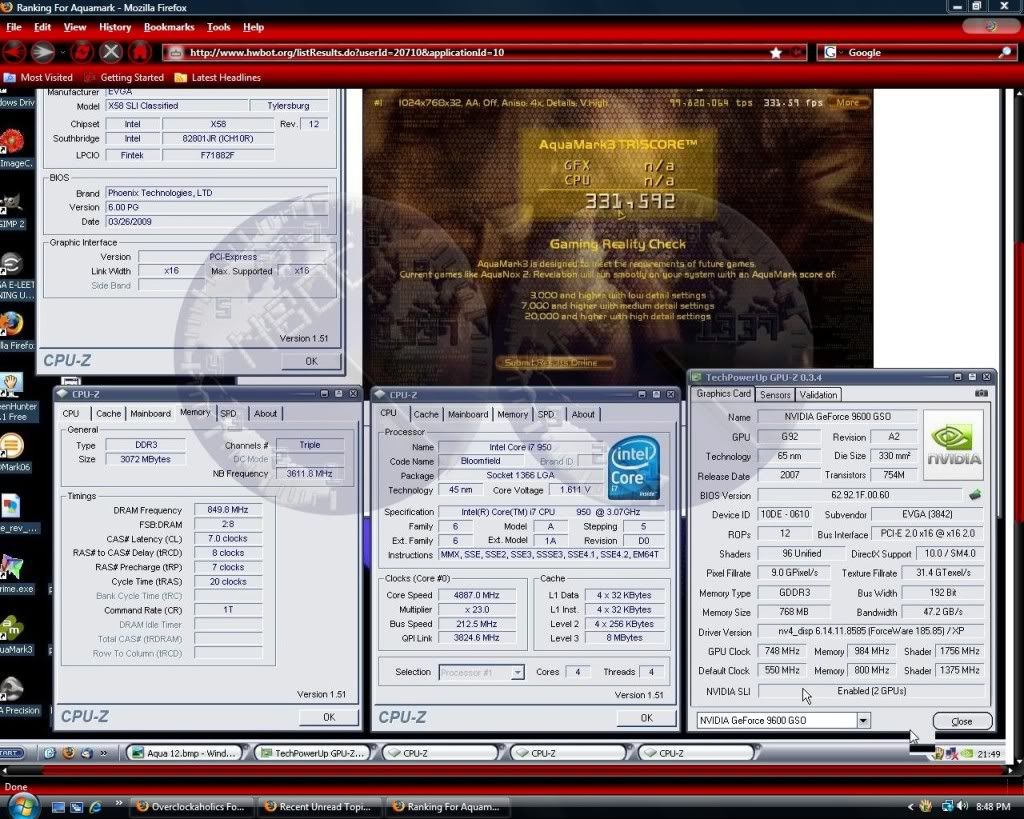Click the 331,592 AquaMark score
The image size is (1024, 819).
[629, 201]
